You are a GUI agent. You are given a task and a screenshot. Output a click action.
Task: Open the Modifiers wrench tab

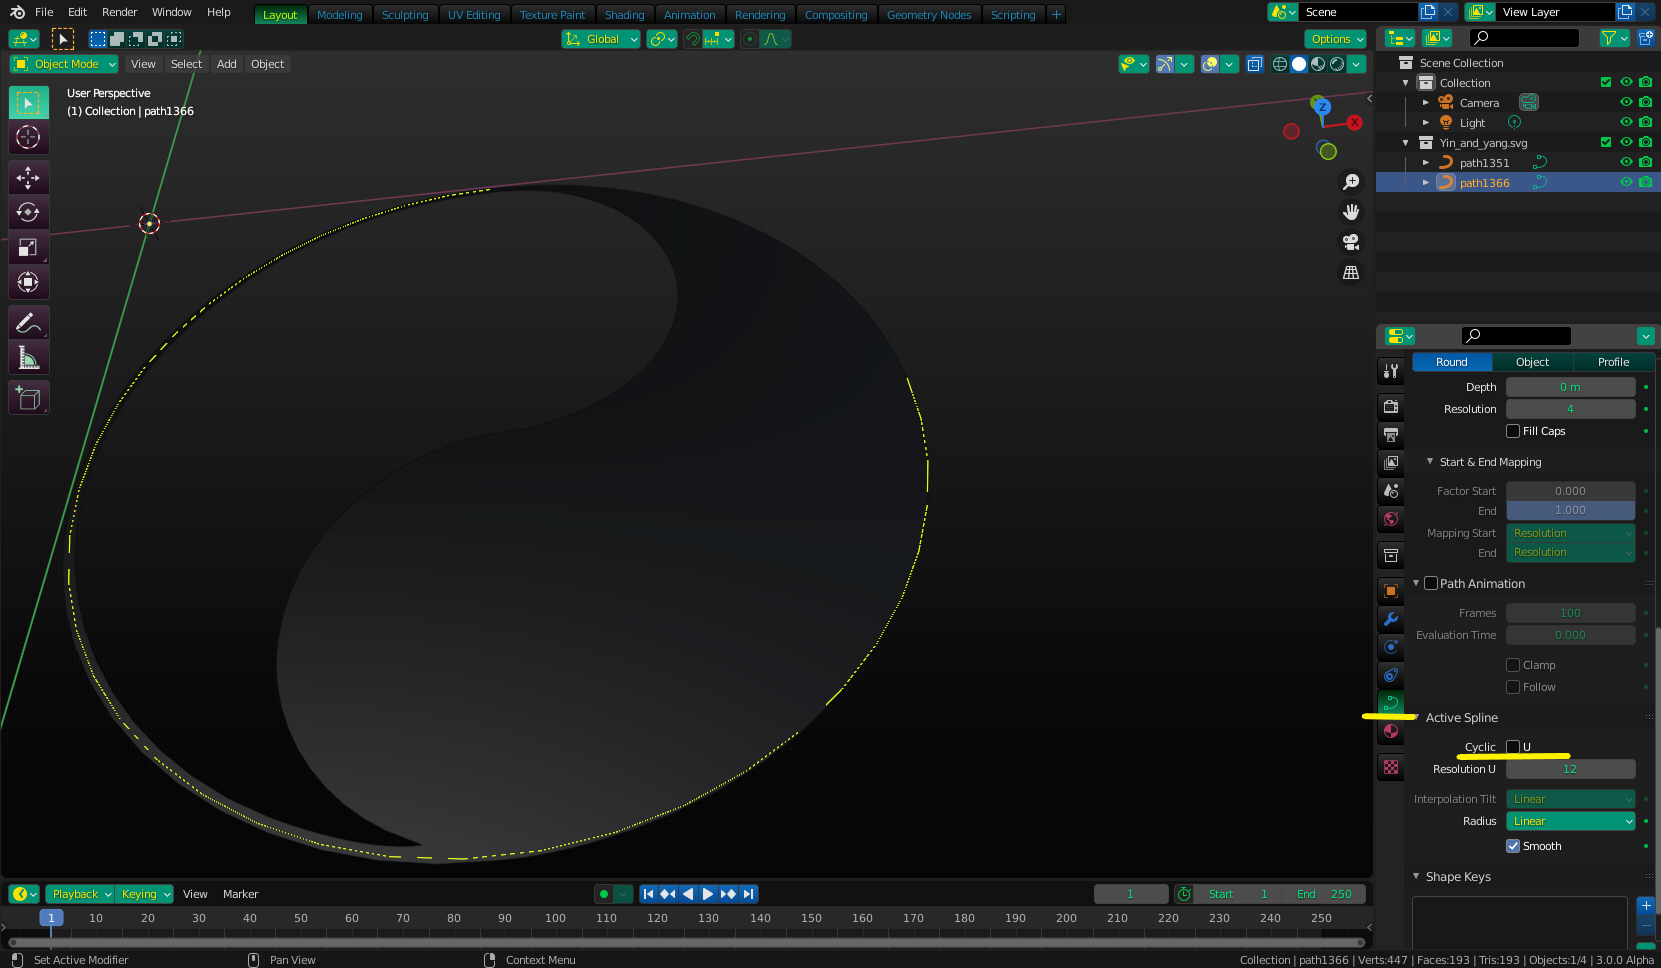(1391, 619)
